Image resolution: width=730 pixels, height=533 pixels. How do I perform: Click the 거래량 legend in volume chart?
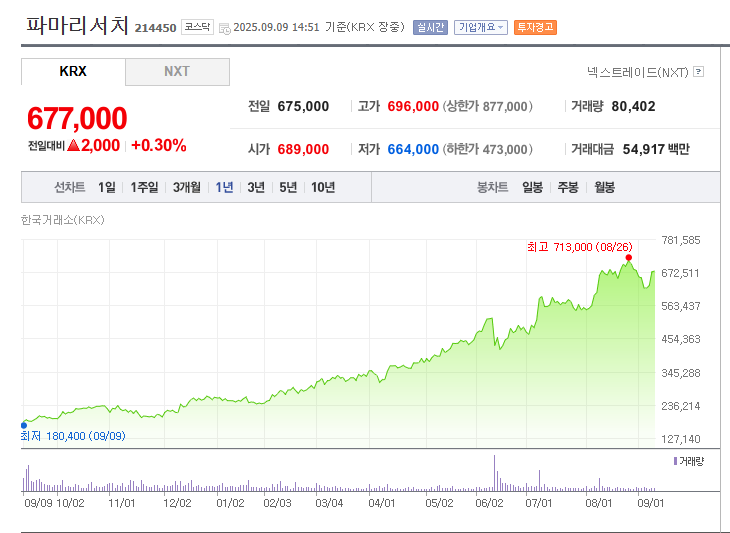[x=689, y=461]
